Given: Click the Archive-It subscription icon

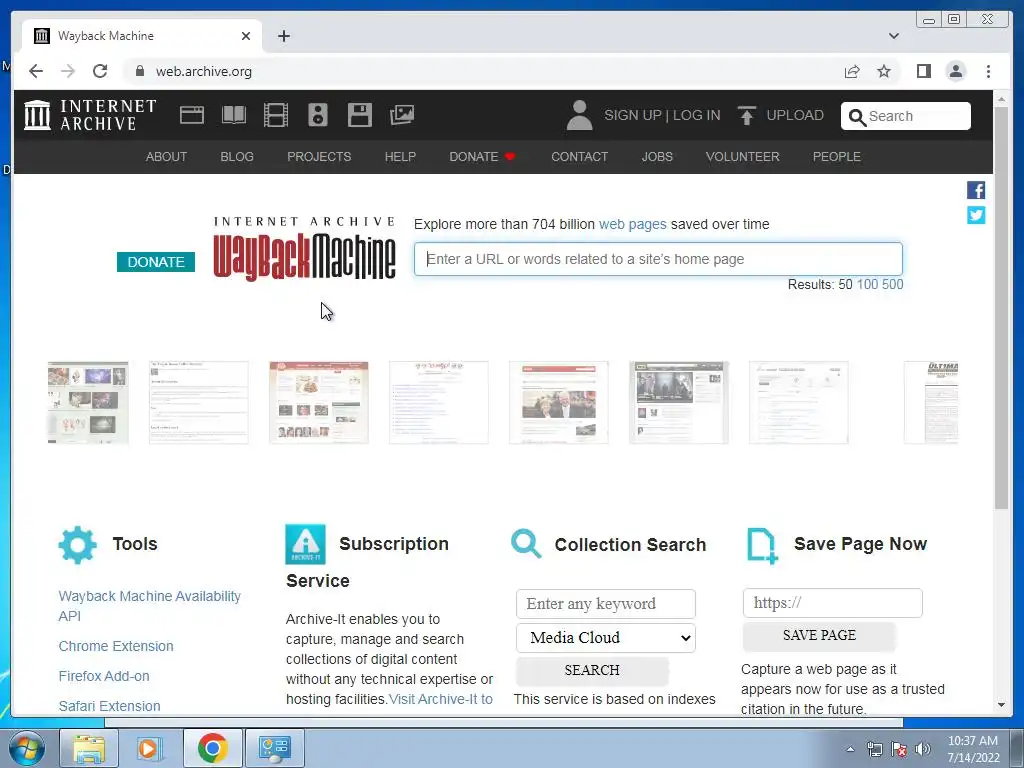Looking at the screenshot, I should [305, 544].
